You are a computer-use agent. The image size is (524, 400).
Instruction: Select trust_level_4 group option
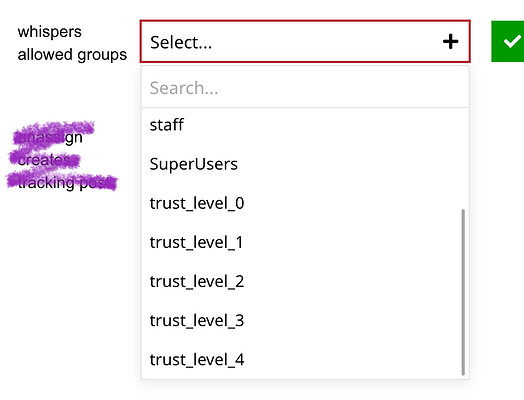click(x=305, y=360)
